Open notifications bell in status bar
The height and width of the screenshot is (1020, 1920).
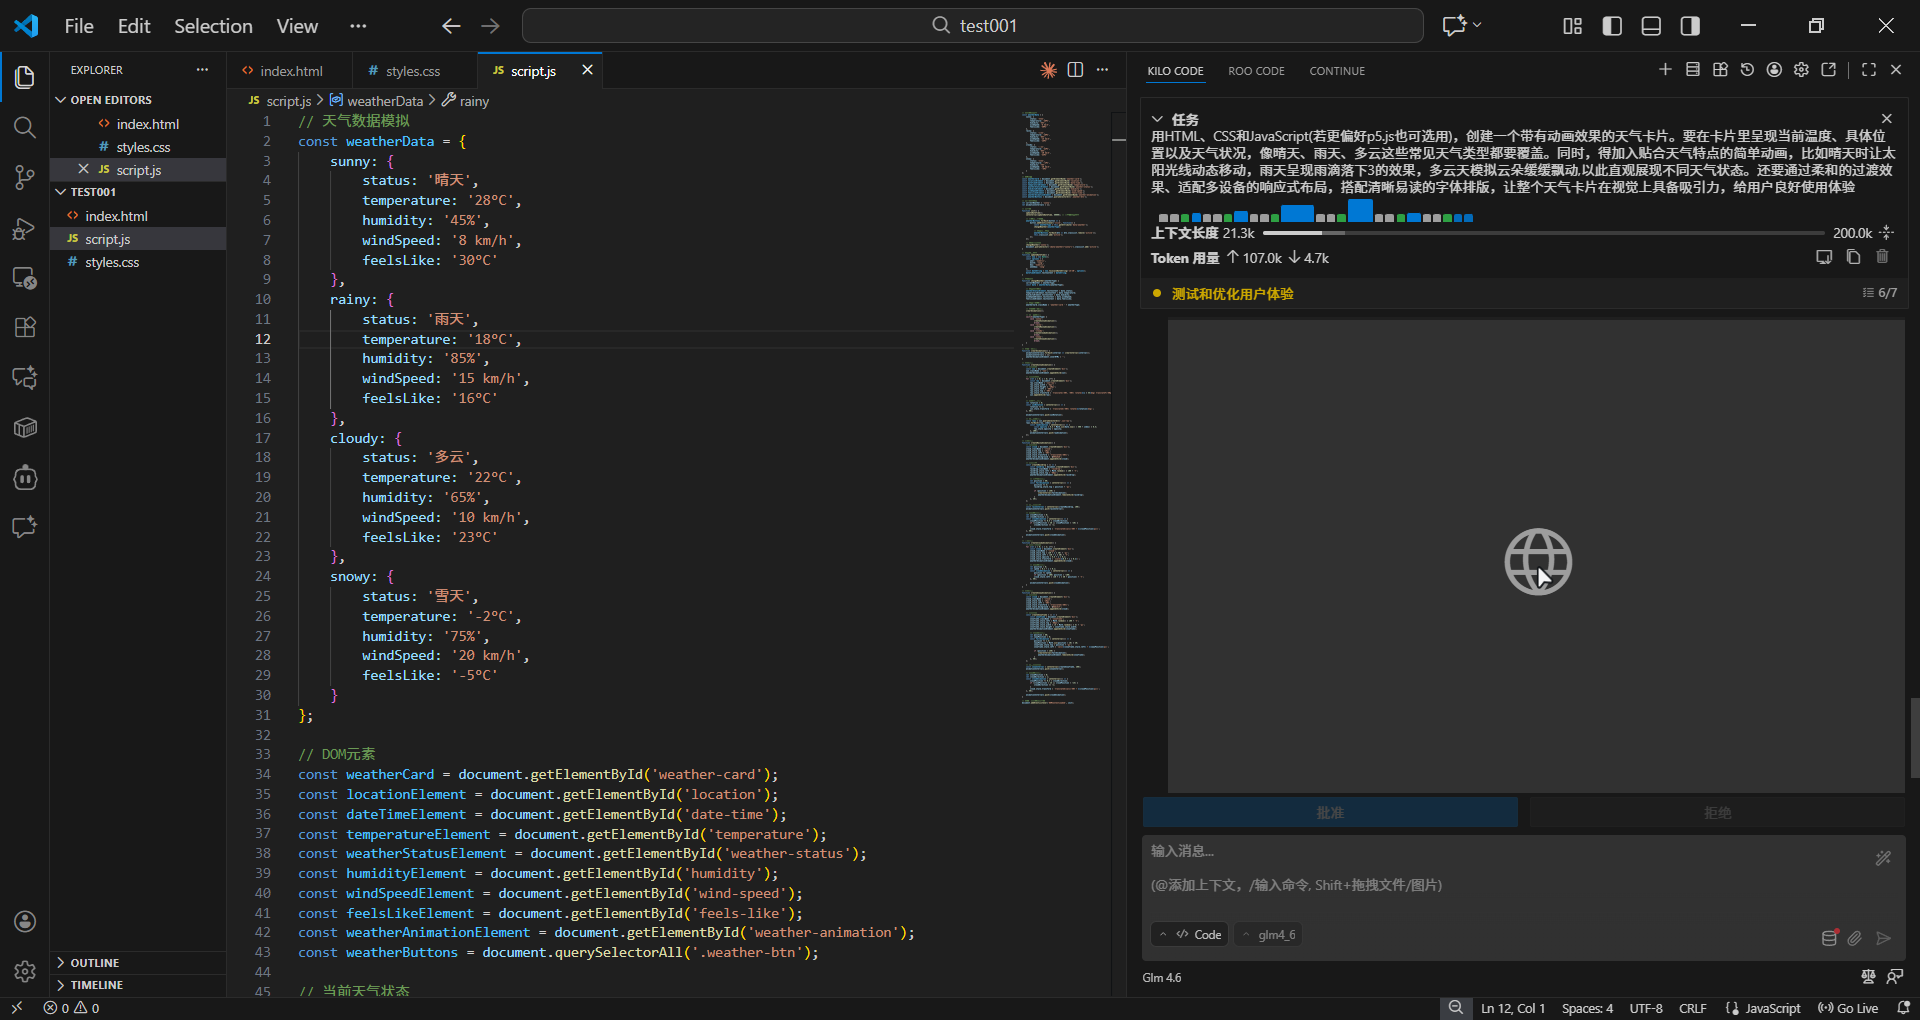1903,1008
